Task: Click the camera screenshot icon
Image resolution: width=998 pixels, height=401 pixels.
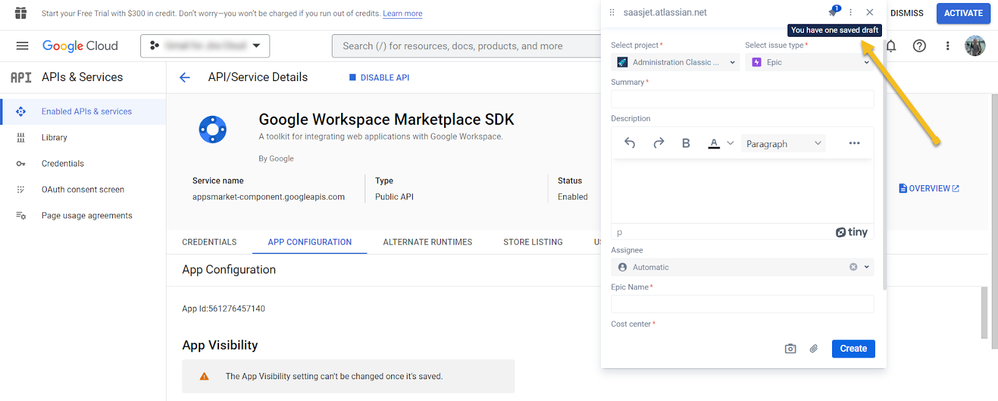Action: 790,348
